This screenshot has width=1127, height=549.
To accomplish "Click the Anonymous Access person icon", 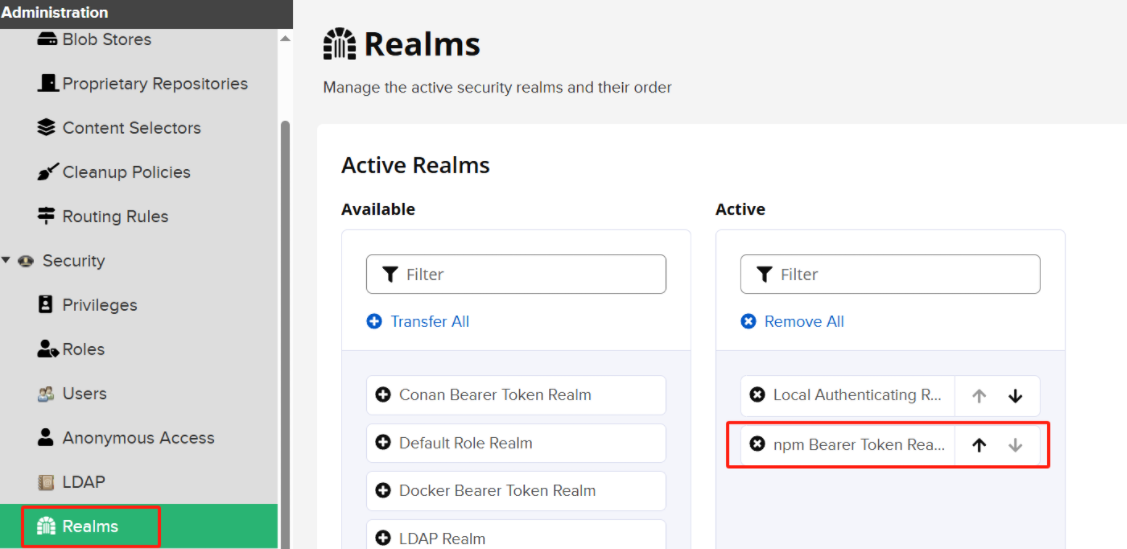I will point(45,438).
